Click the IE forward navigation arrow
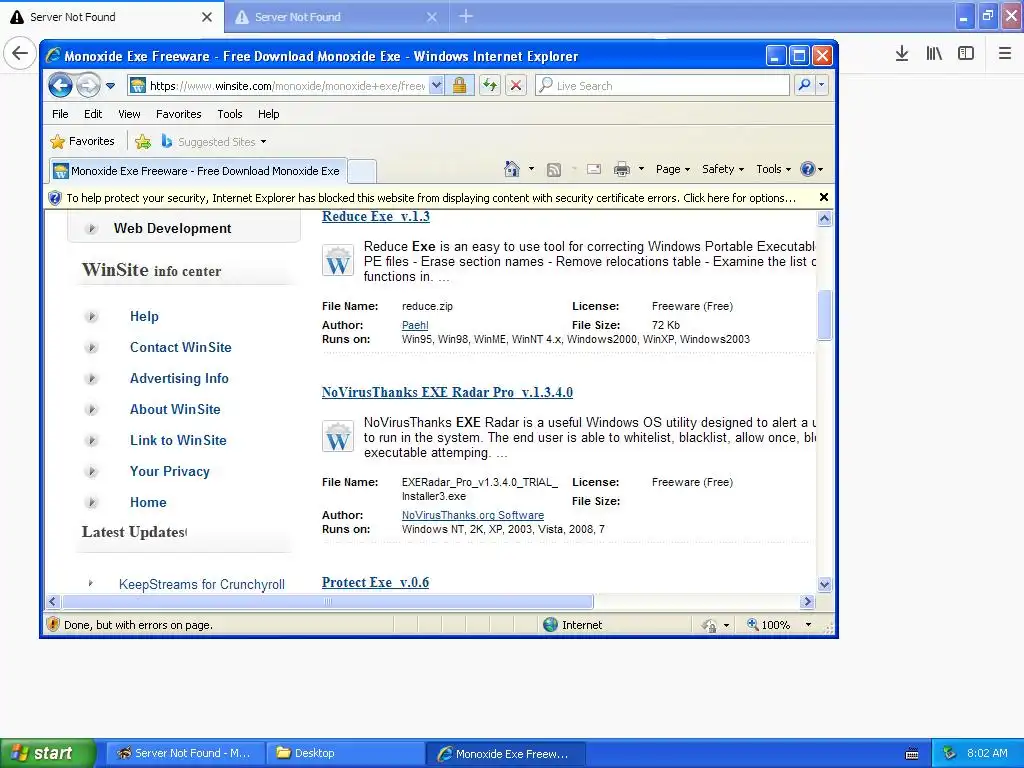This screenshot has height=768, width=1024. 88,86
